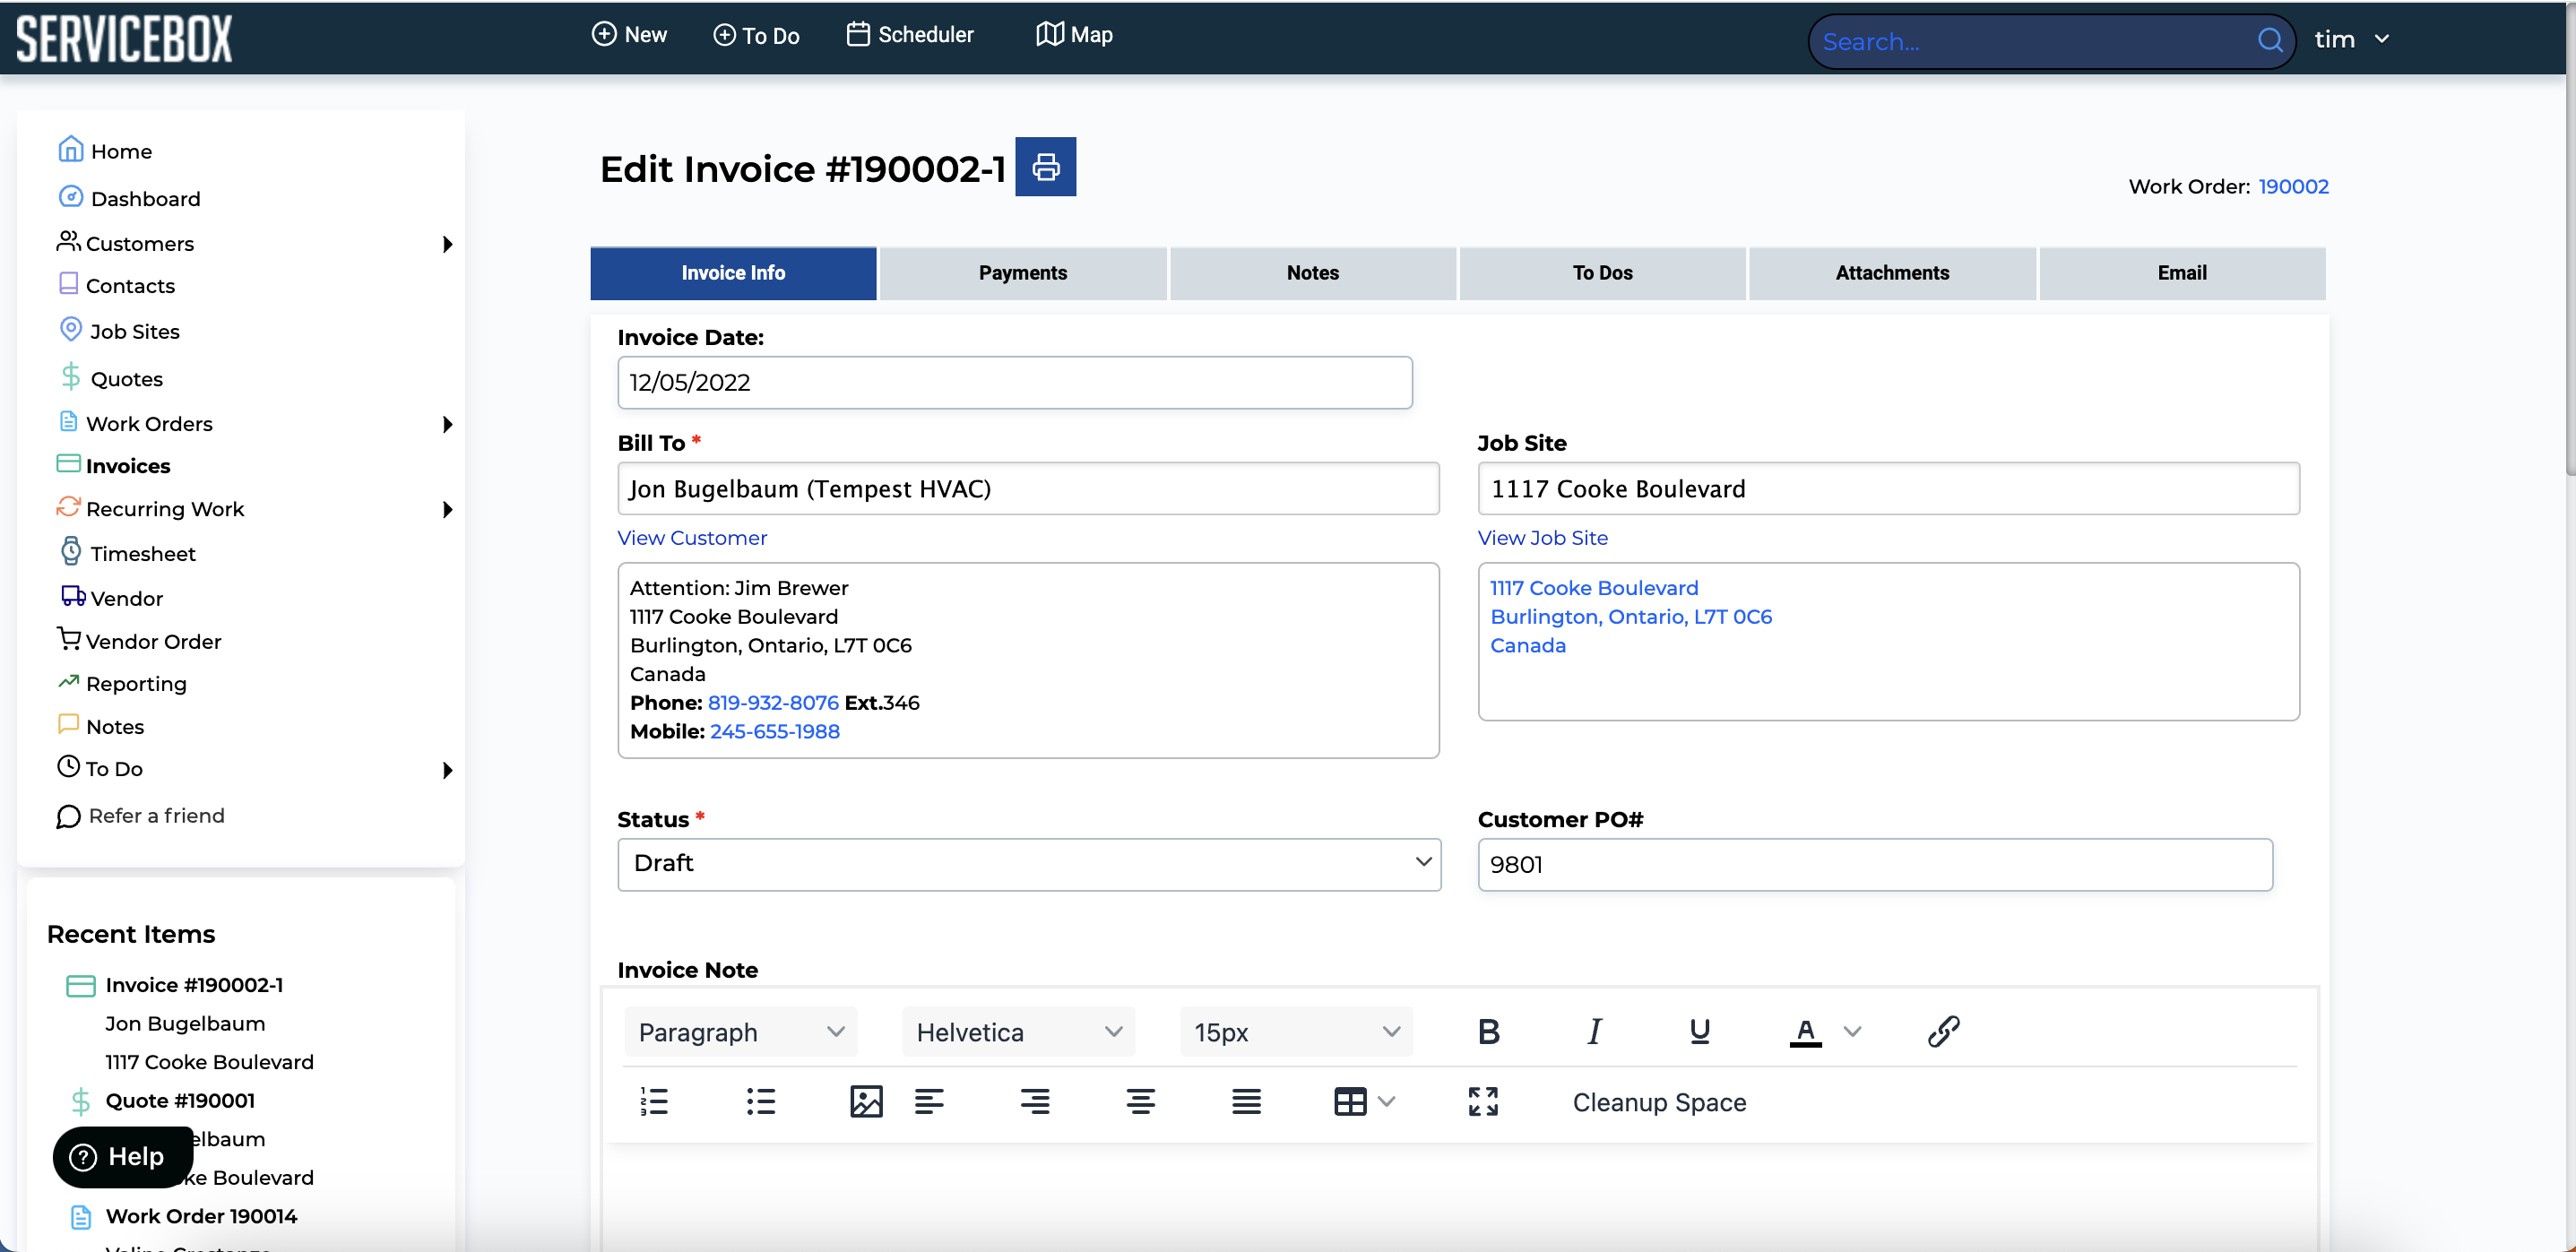
Task: Open recent item Quote #190001
Action: click(x=180, y=1100)
